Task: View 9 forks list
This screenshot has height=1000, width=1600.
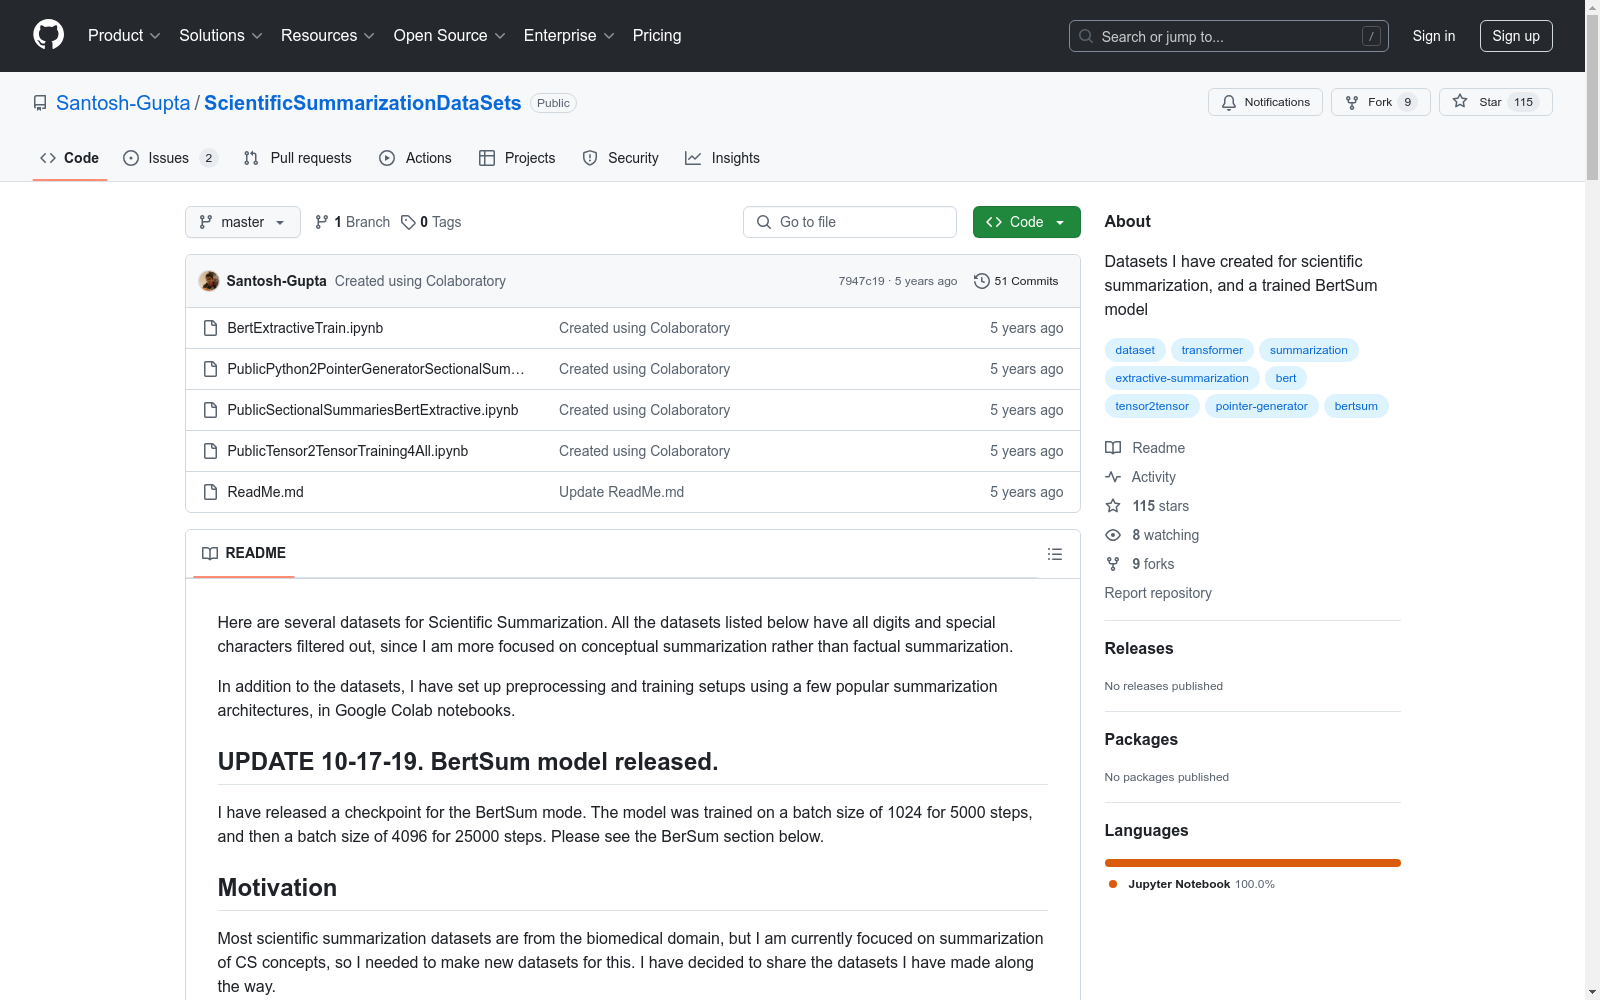Action: point(1140,564)
